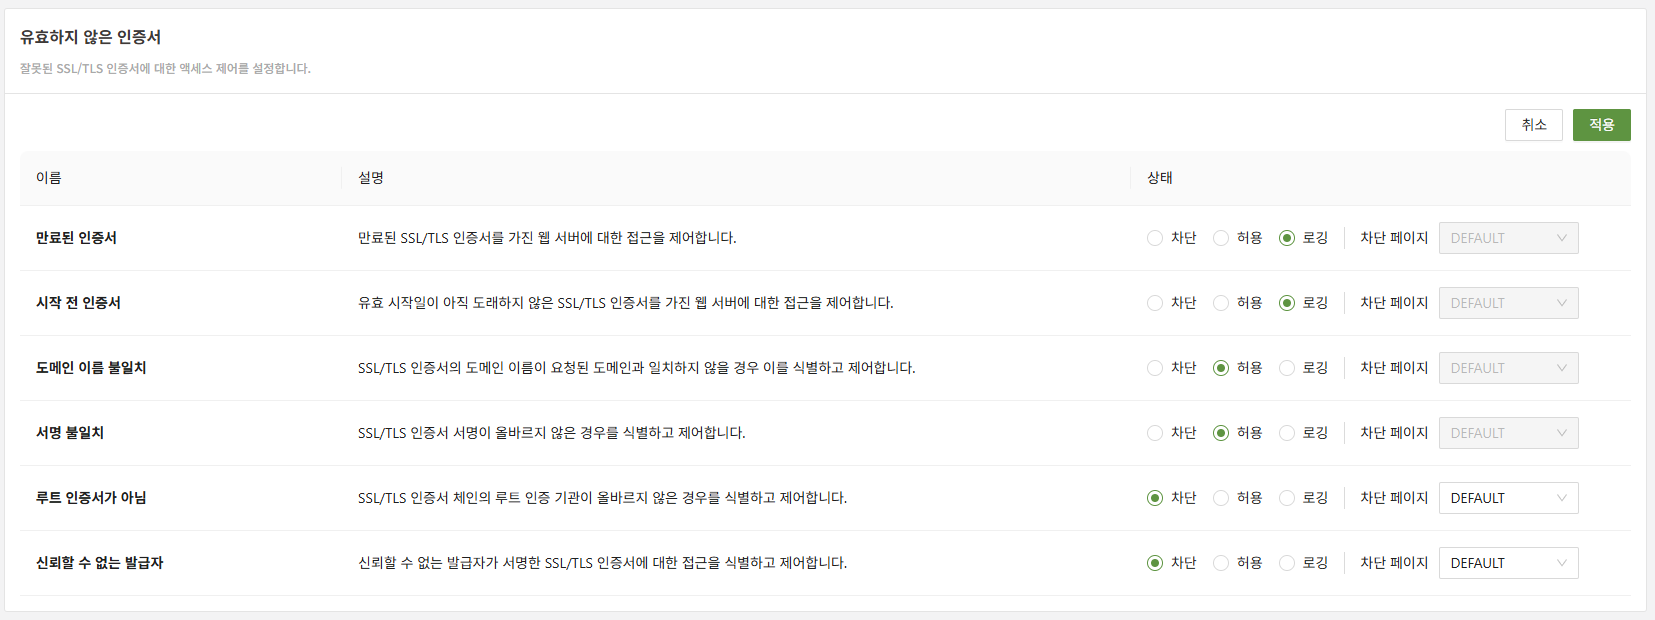
Task: Open 차단 페이지 dropdown for 만료된 인증서
Action: coord(1508,238)
